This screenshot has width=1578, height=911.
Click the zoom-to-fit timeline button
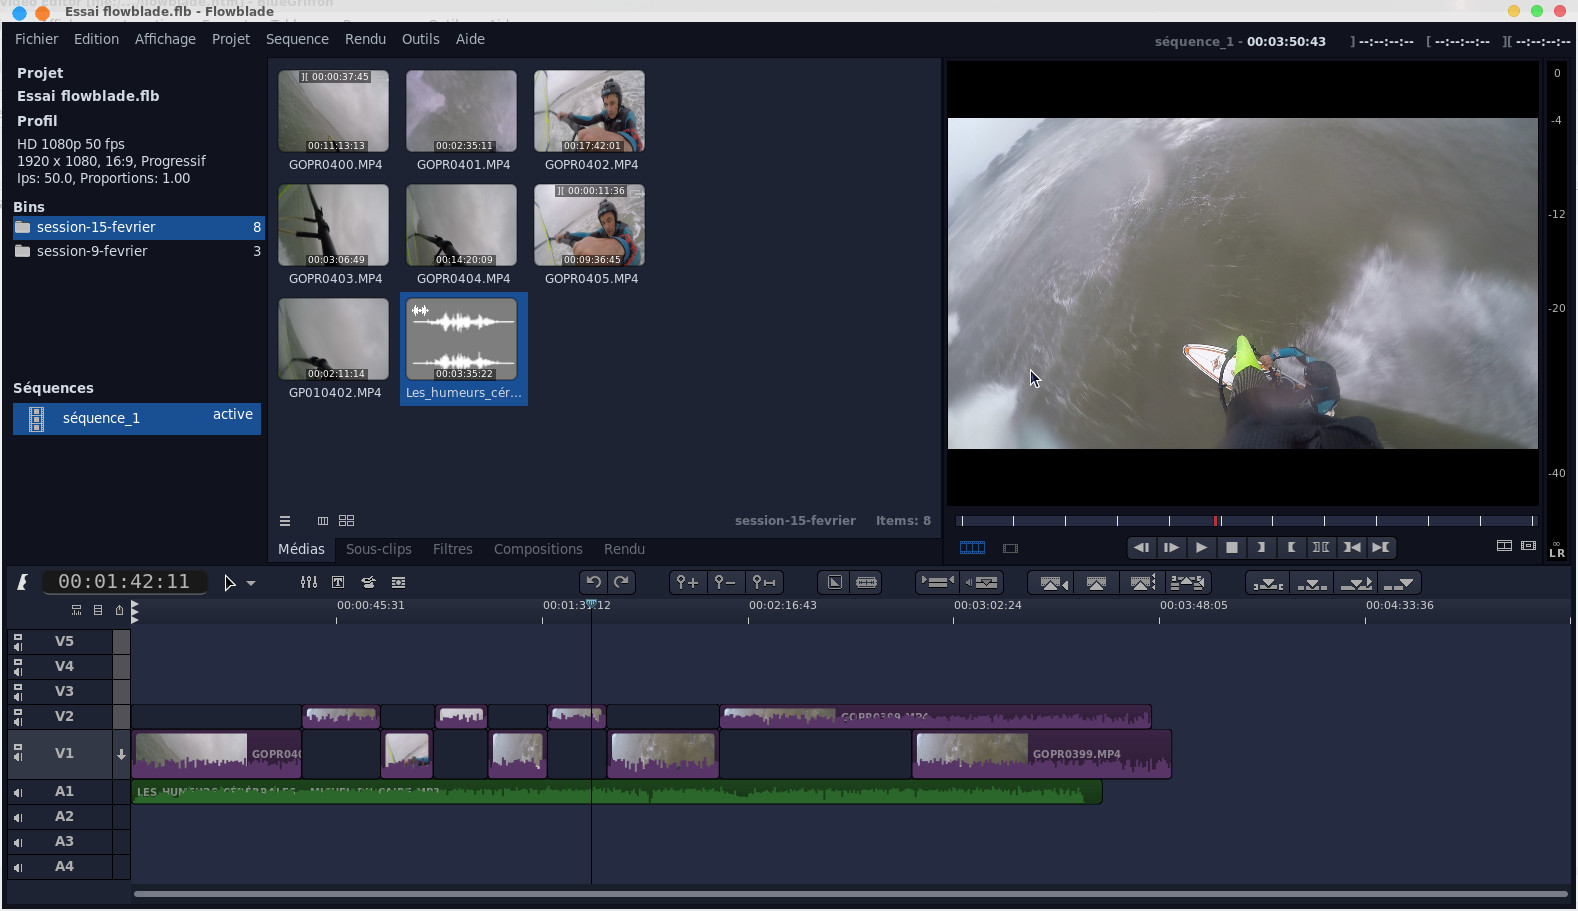pos(764,582)
